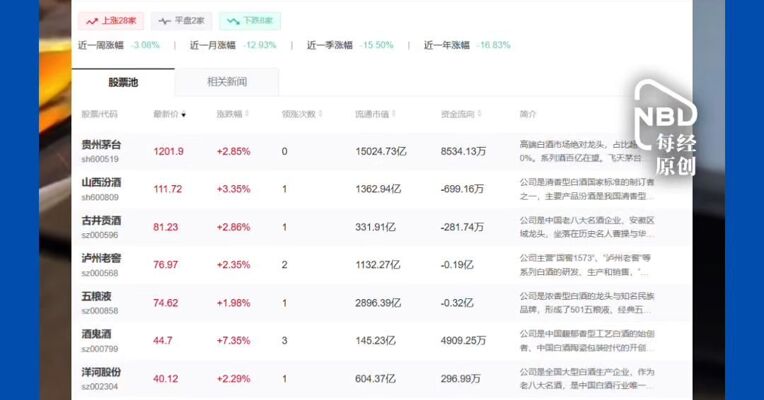Click the 泸州老窖 company description

(x=586, y=265)
